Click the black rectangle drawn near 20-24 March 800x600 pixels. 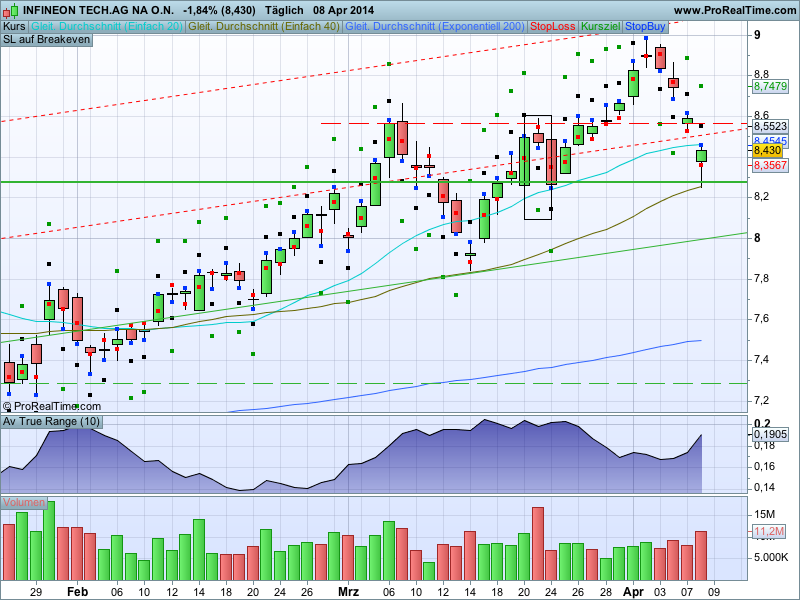tap(538, 167)
